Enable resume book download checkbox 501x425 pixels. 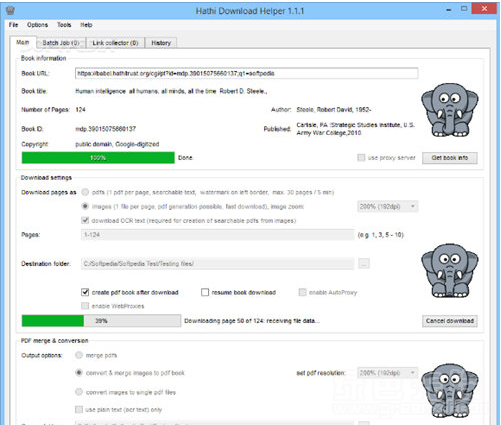pyautogui.click(x=205, y=292)
